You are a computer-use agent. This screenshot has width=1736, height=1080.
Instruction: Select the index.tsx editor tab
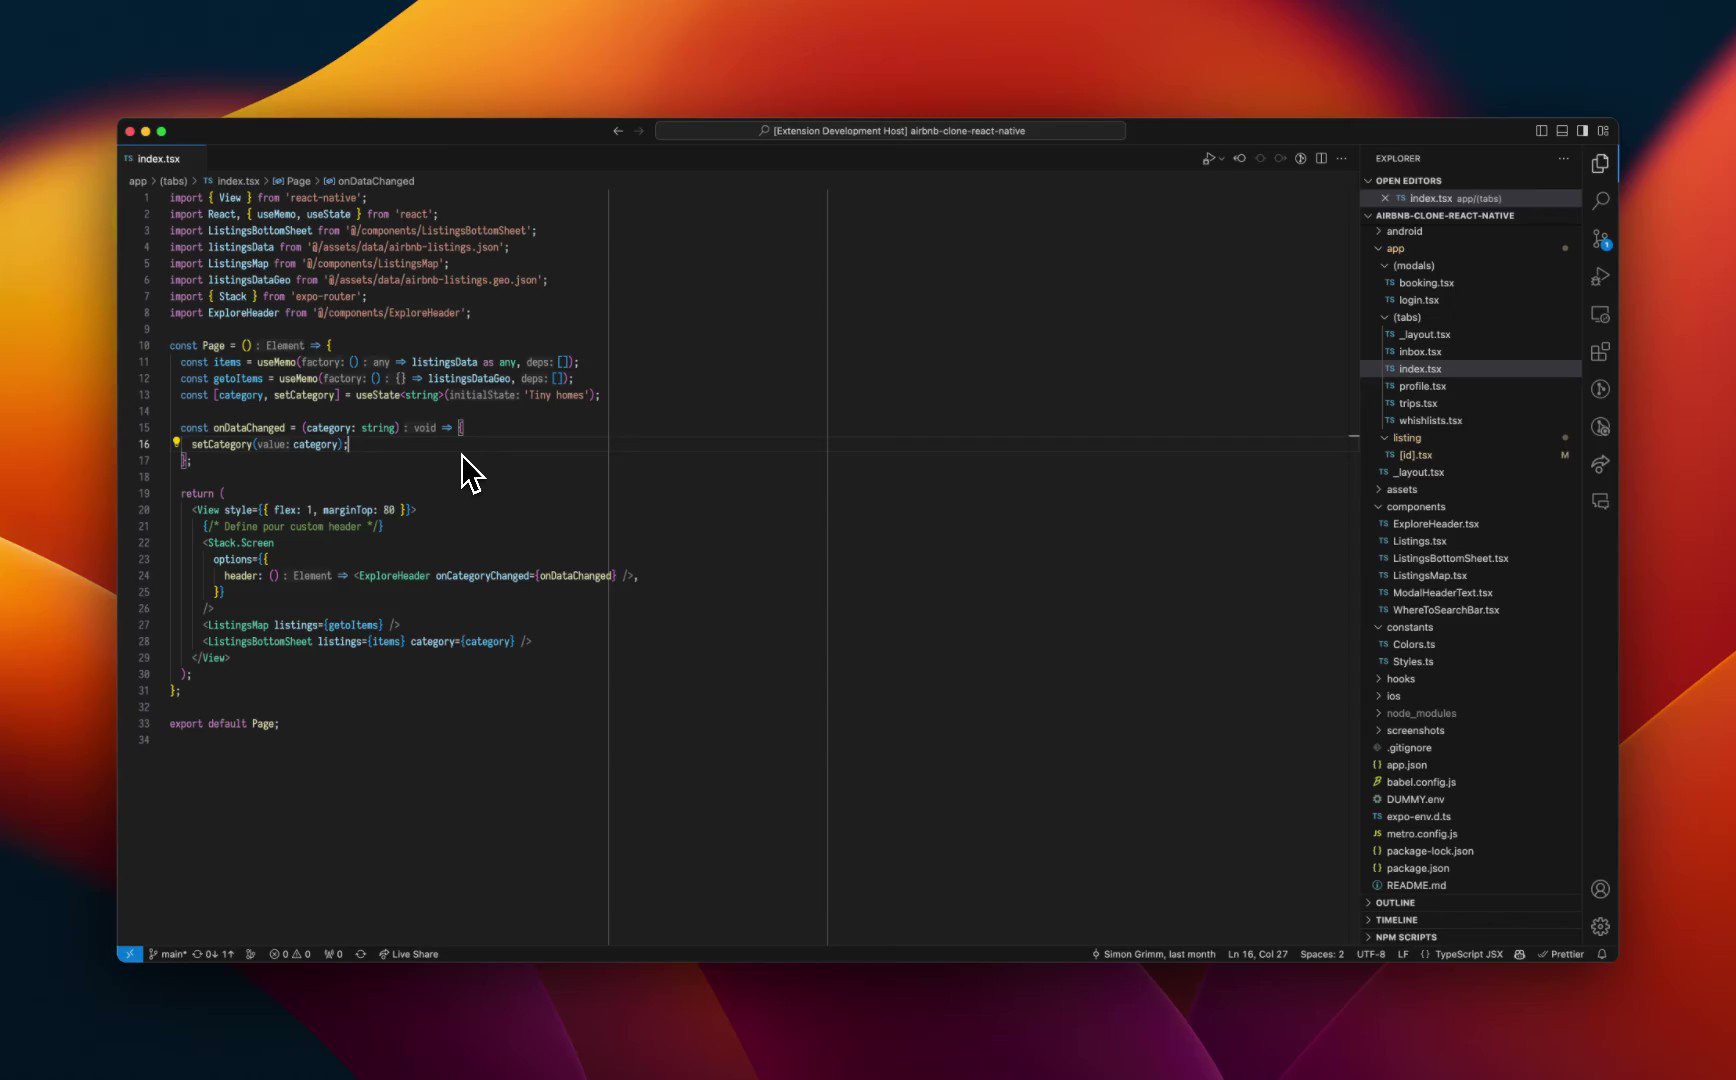pos(160,158)
